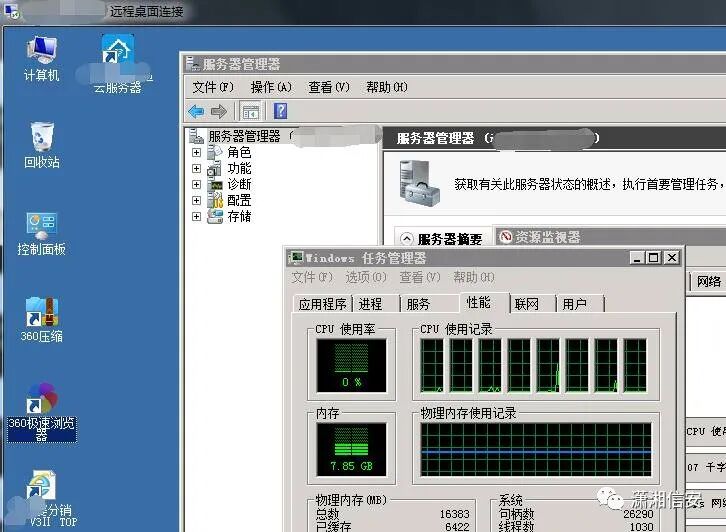Select 诊断 in the server tree
The width and height of the screenshot is (726, 532).
click(239, 184)
